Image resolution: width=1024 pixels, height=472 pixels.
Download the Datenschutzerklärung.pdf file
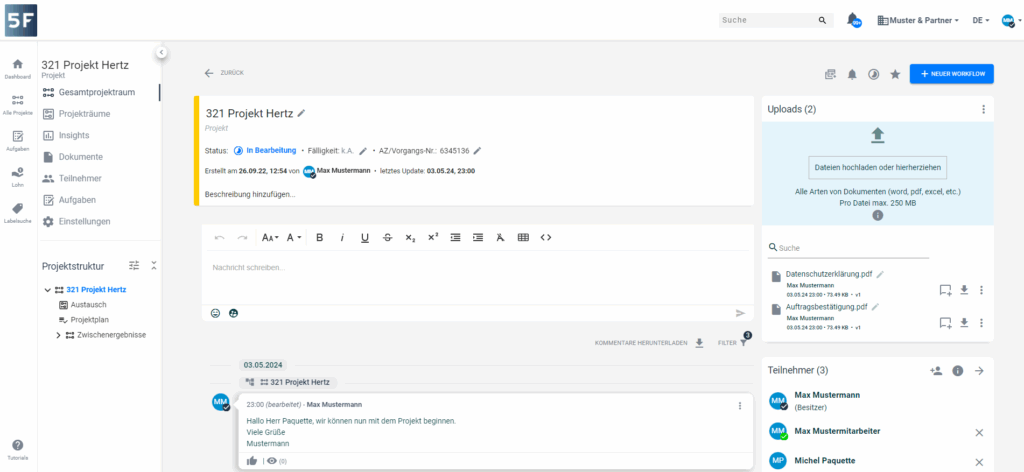964,290
